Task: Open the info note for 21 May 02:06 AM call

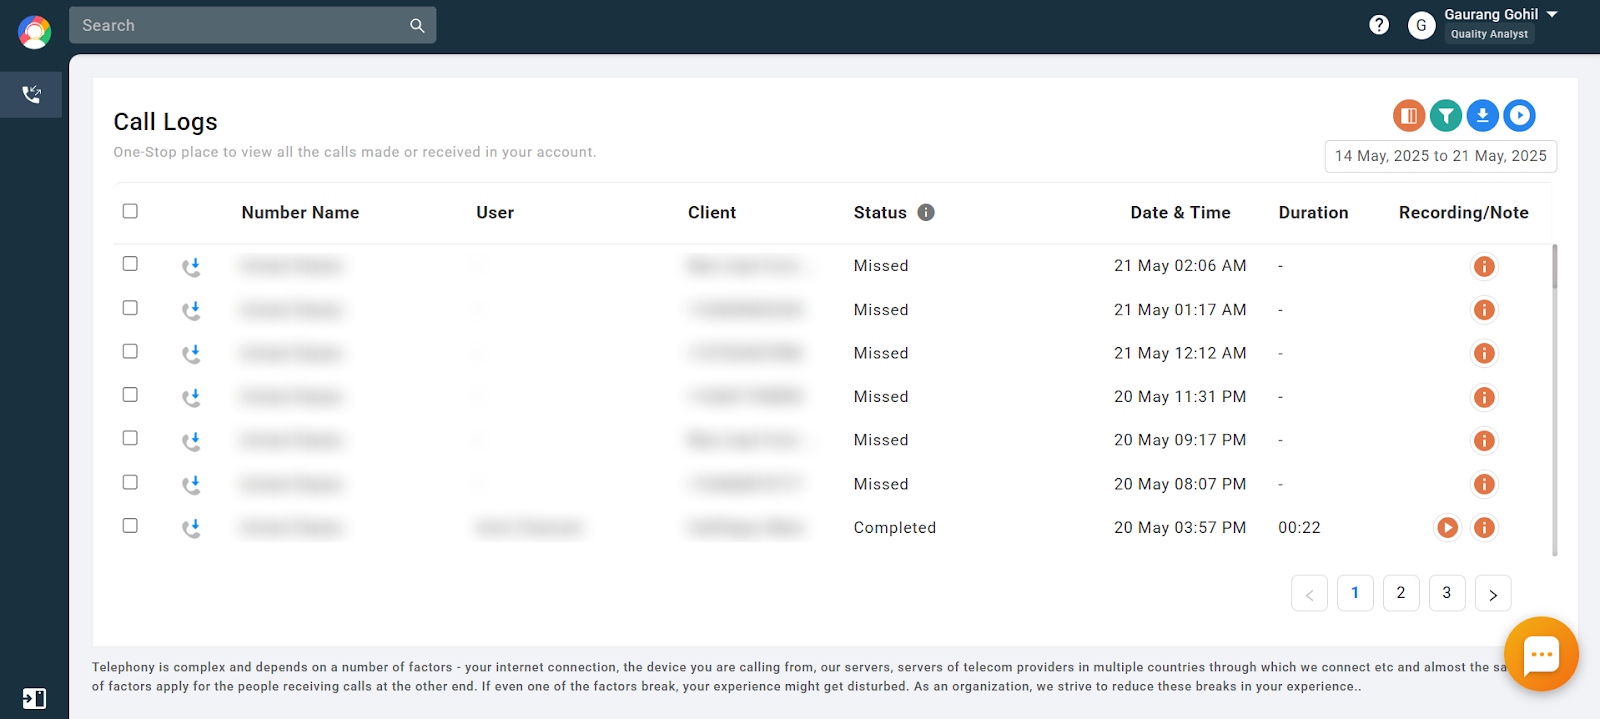Action: click(1484, 266)
